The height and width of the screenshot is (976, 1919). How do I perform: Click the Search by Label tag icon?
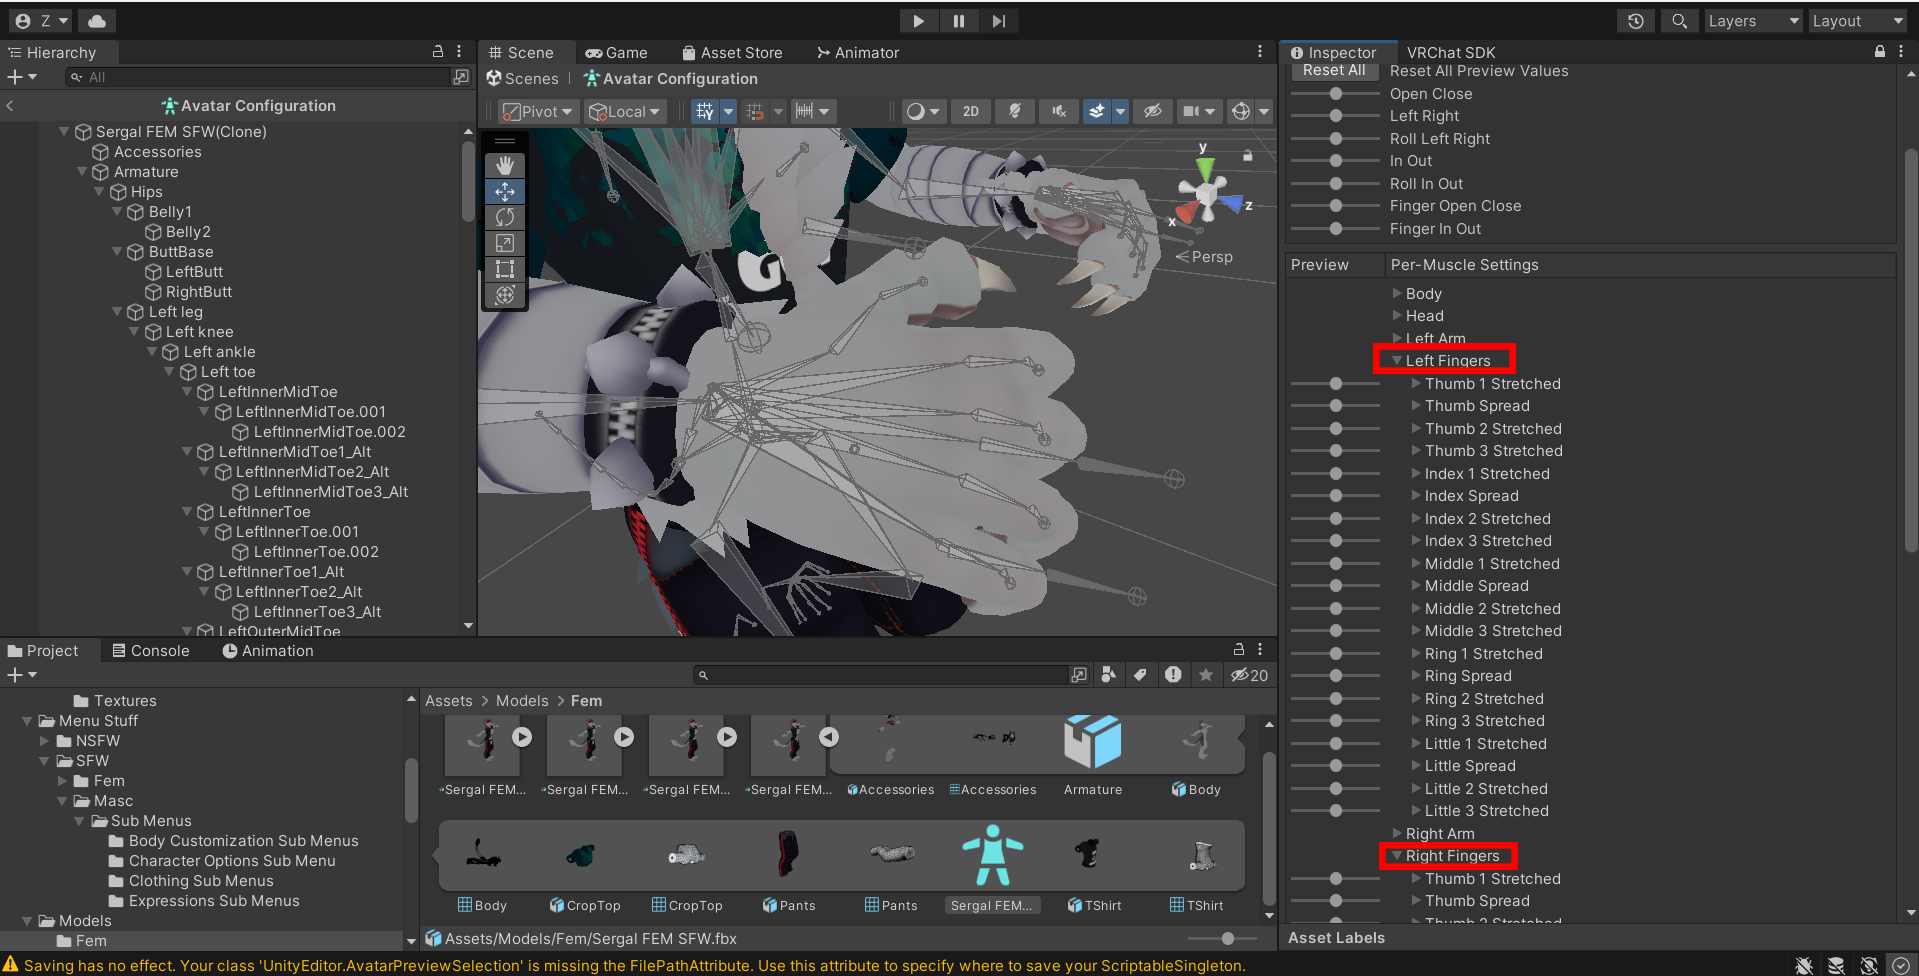[1140, 675]
